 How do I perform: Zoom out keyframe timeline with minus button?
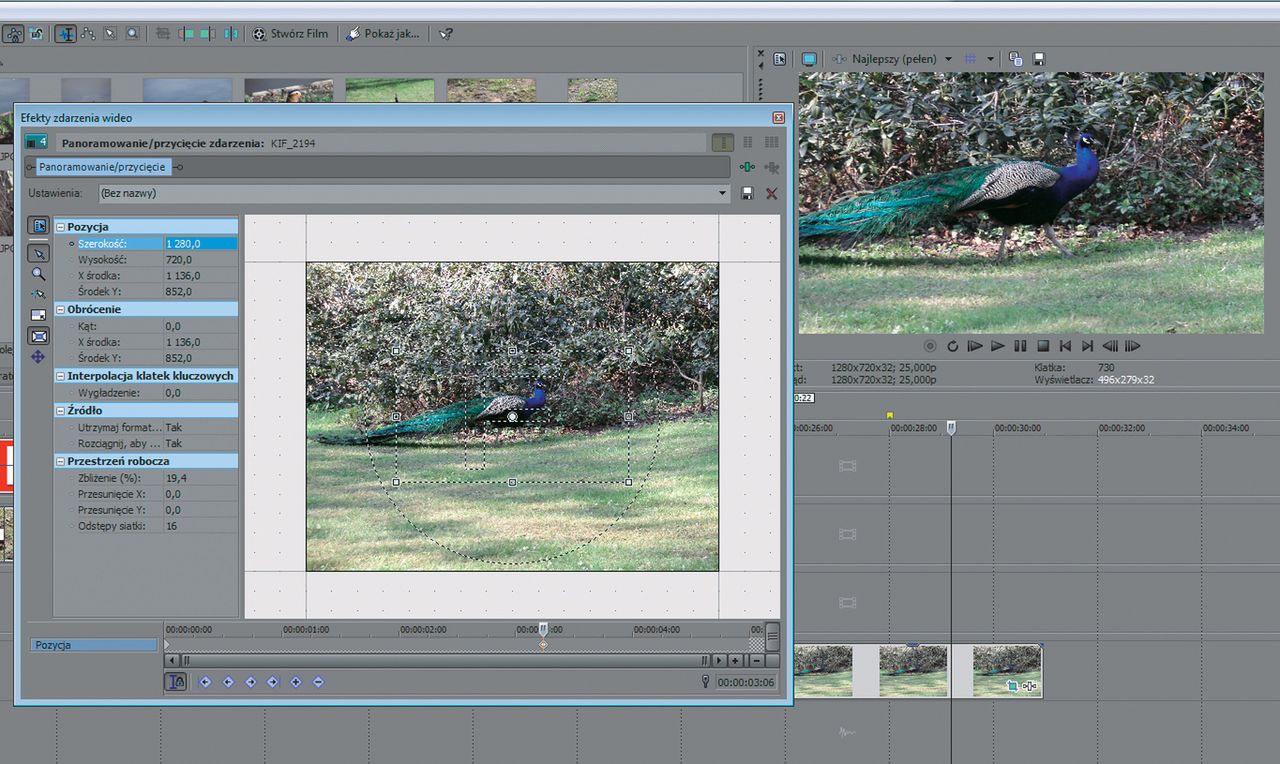[x=757, y=661]
